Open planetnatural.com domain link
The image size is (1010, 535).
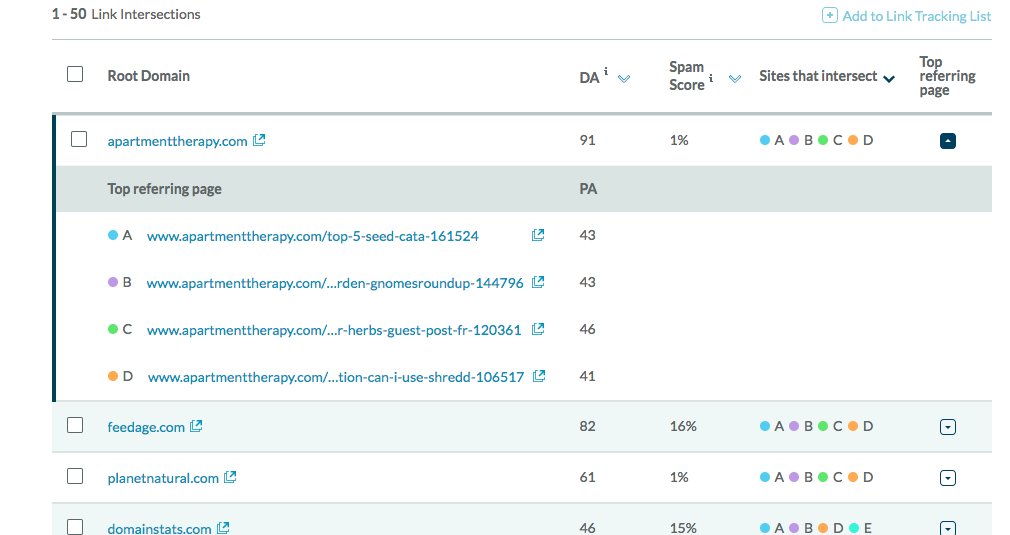point(163,478)
